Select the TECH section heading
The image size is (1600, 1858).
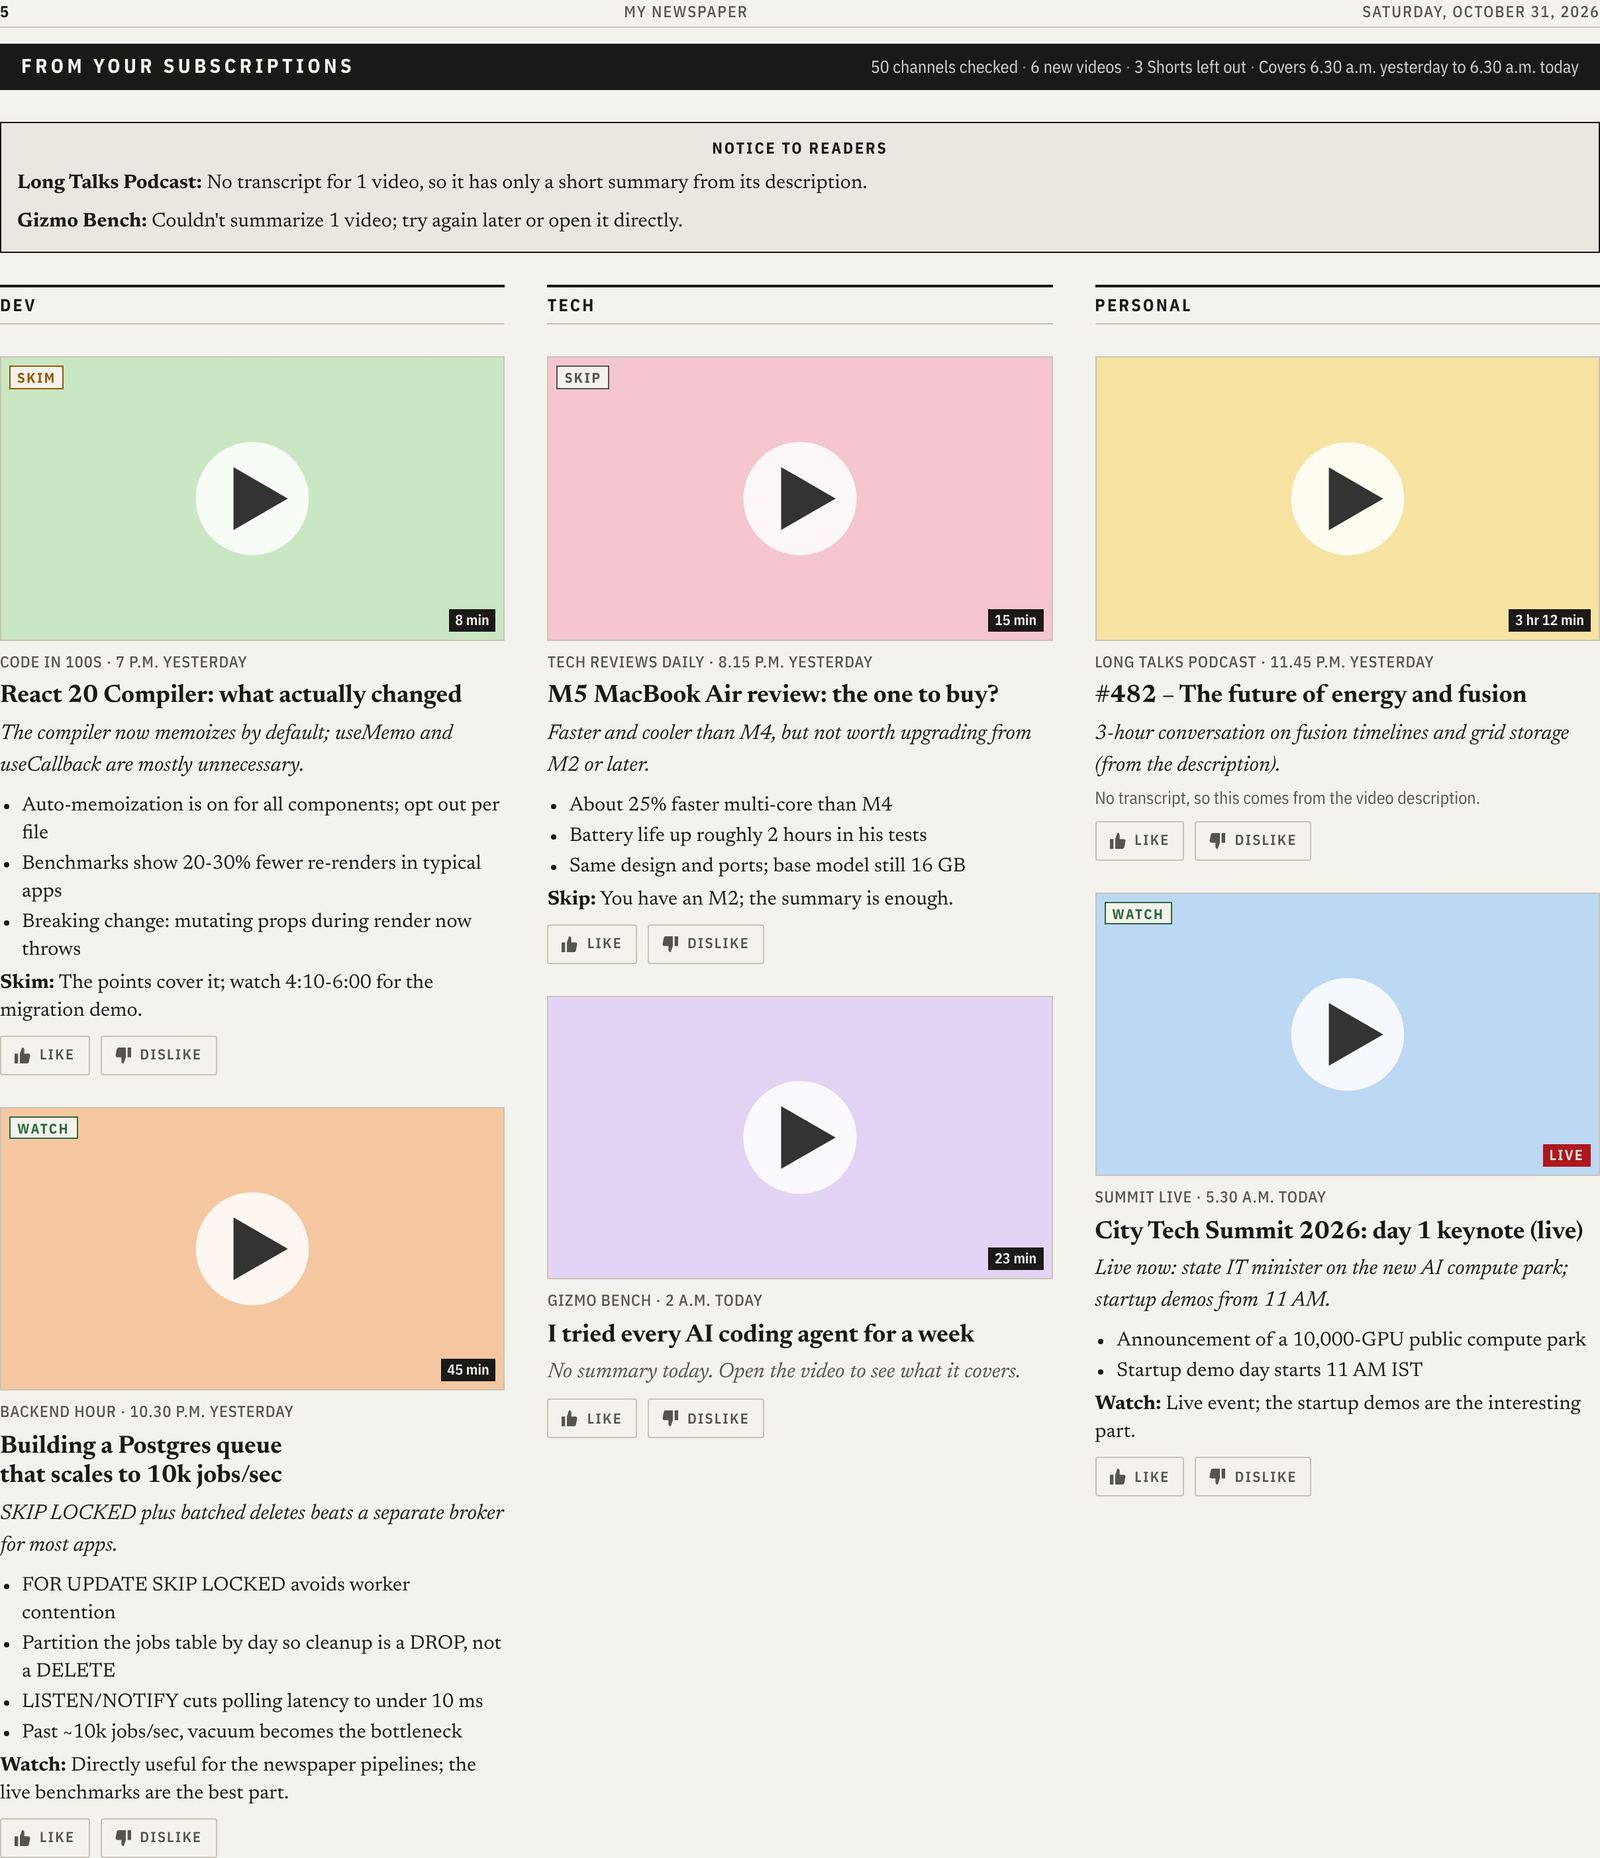[571, 306]
